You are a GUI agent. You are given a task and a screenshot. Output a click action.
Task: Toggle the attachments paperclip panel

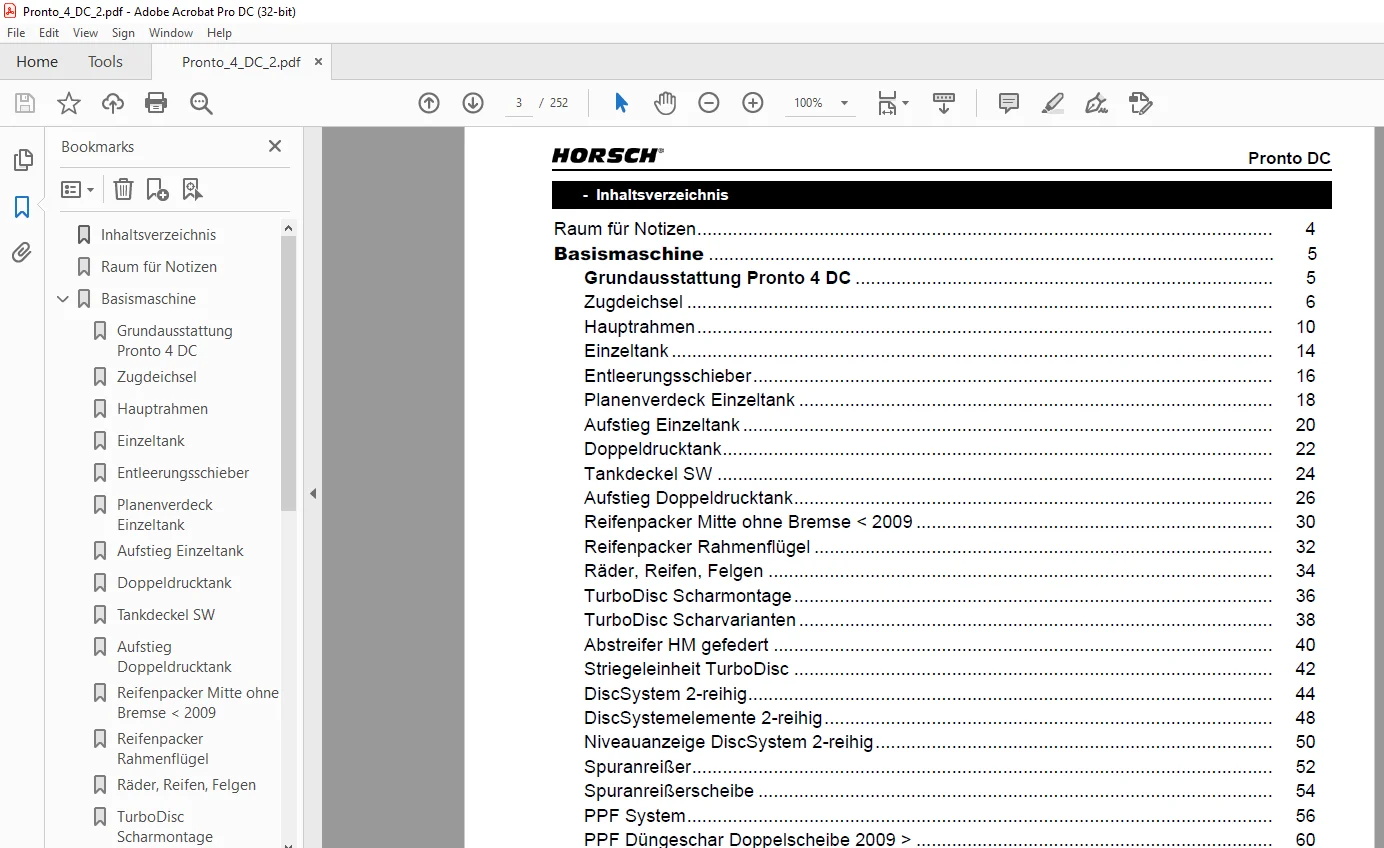pos(22,253)
